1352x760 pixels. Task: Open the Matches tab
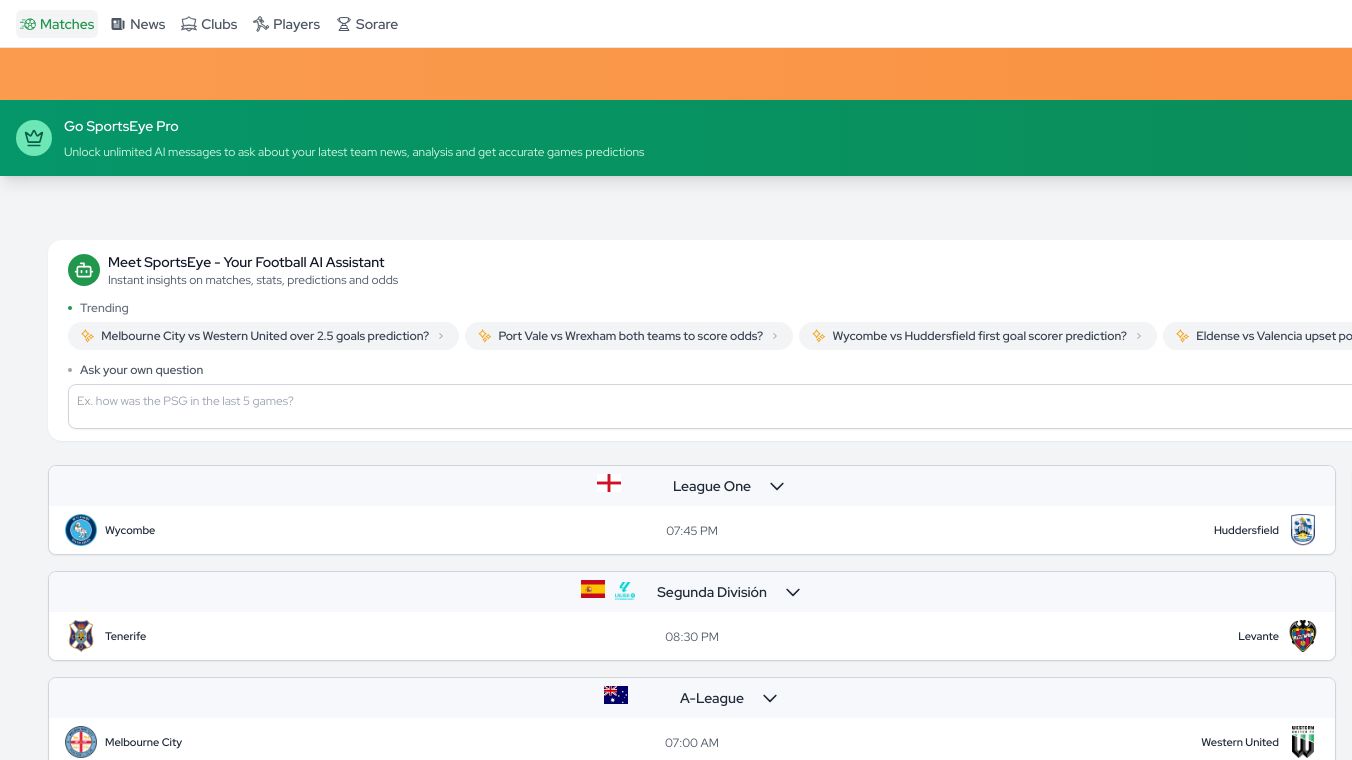(x=57, y=24)
